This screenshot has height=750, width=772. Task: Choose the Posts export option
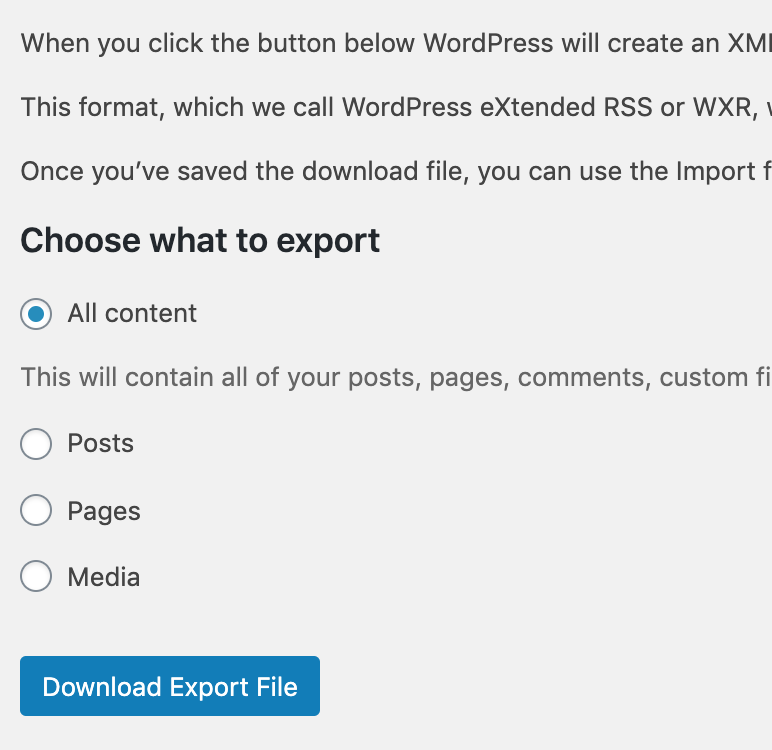(x=36, y=444)
